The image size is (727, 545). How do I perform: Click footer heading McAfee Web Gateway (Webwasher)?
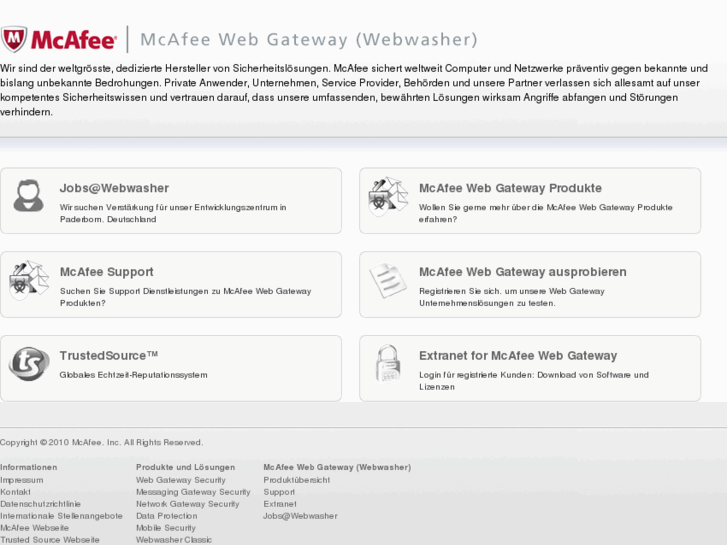[x=337, y=467]
